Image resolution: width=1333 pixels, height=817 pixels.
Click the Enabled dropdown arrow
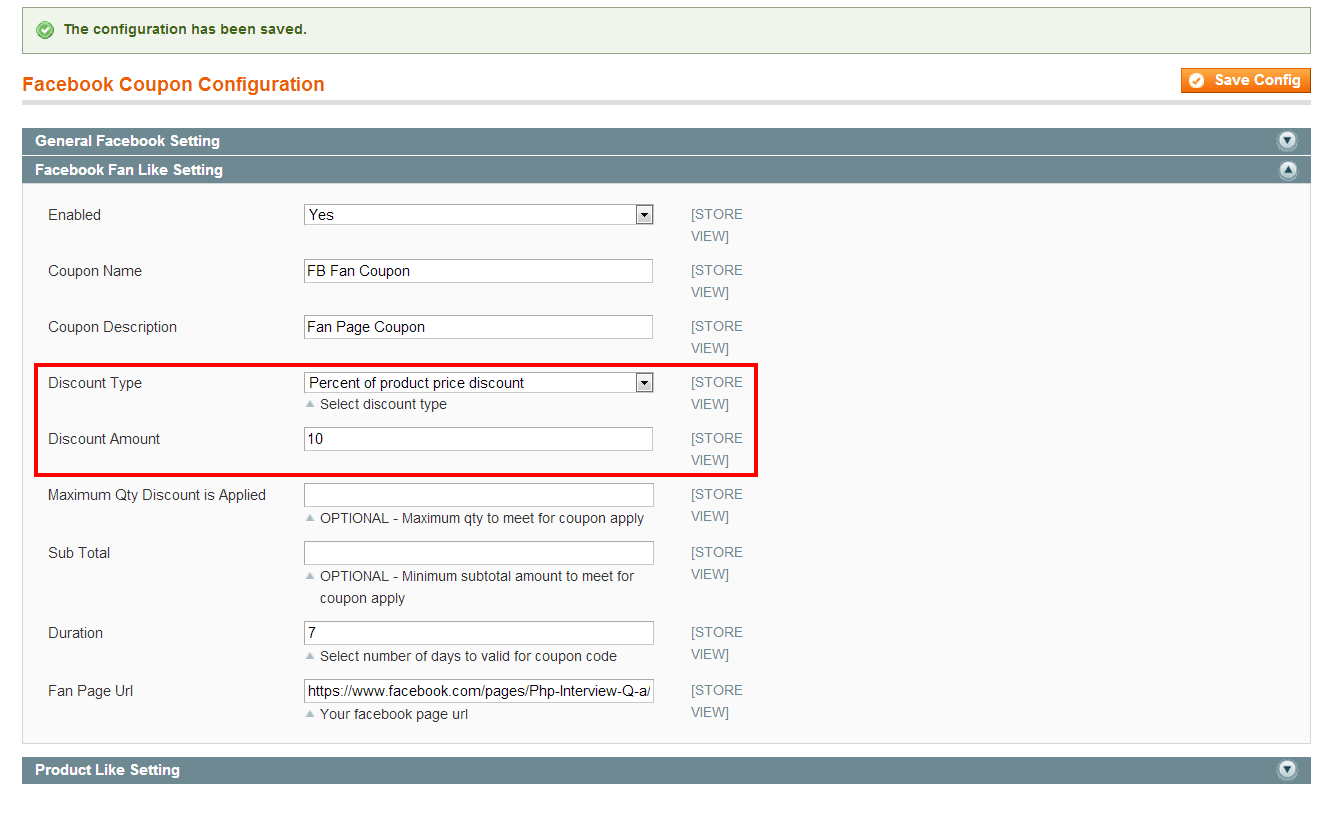point(644,214)
